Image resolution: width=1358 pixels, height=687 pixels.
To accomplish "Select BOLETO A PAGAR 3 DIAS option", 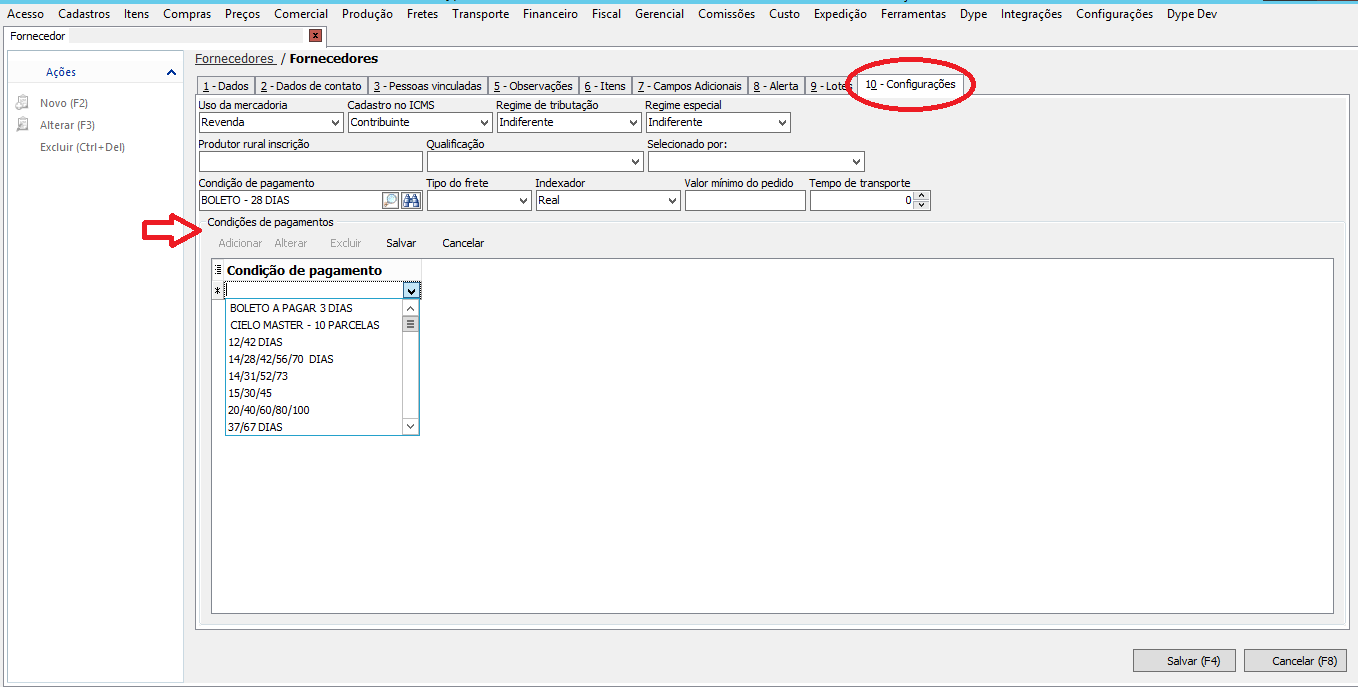I will click(x=314, y=308).
